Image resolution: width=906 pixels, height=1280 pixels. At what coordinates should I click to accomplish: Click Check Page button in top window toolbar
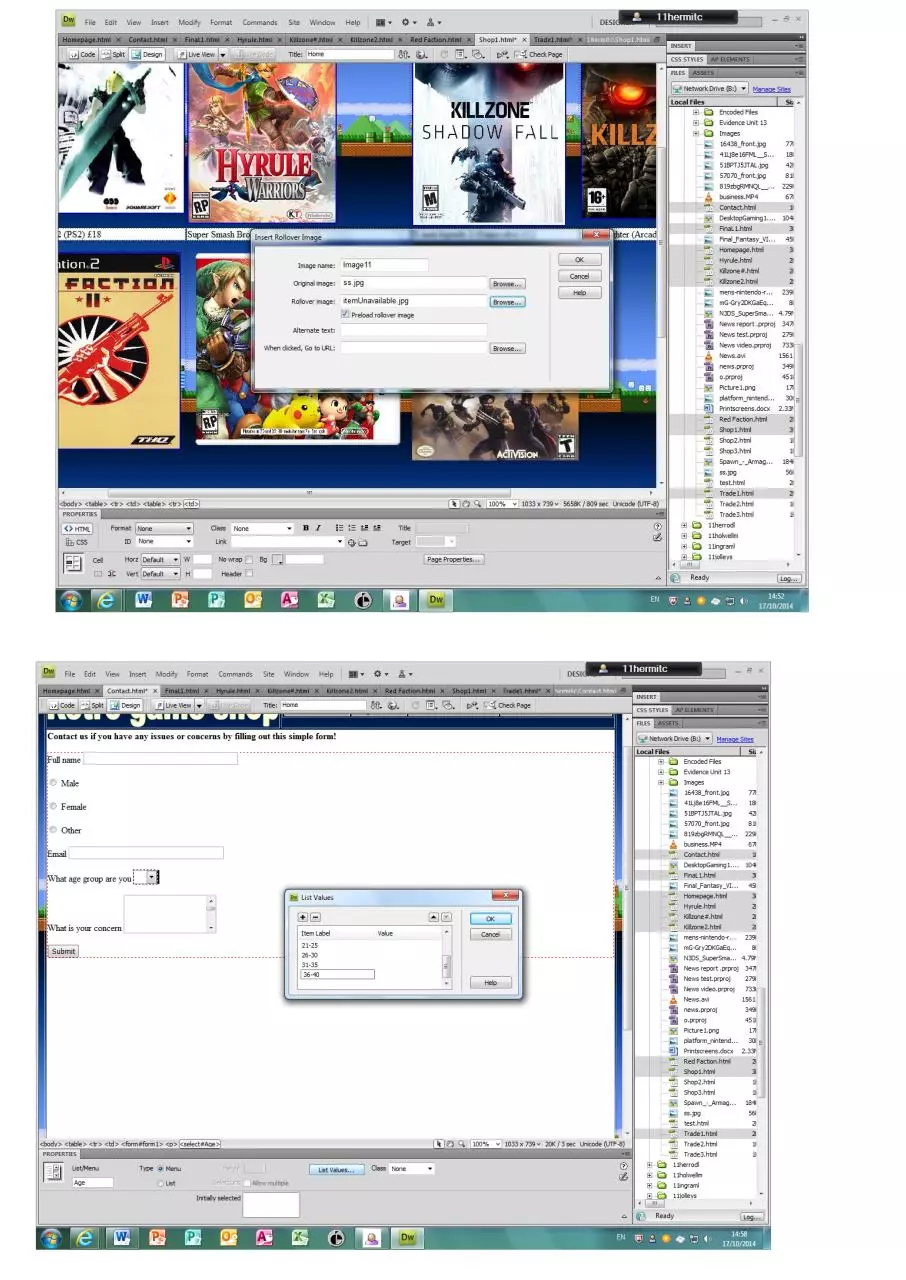pos(538,54)
